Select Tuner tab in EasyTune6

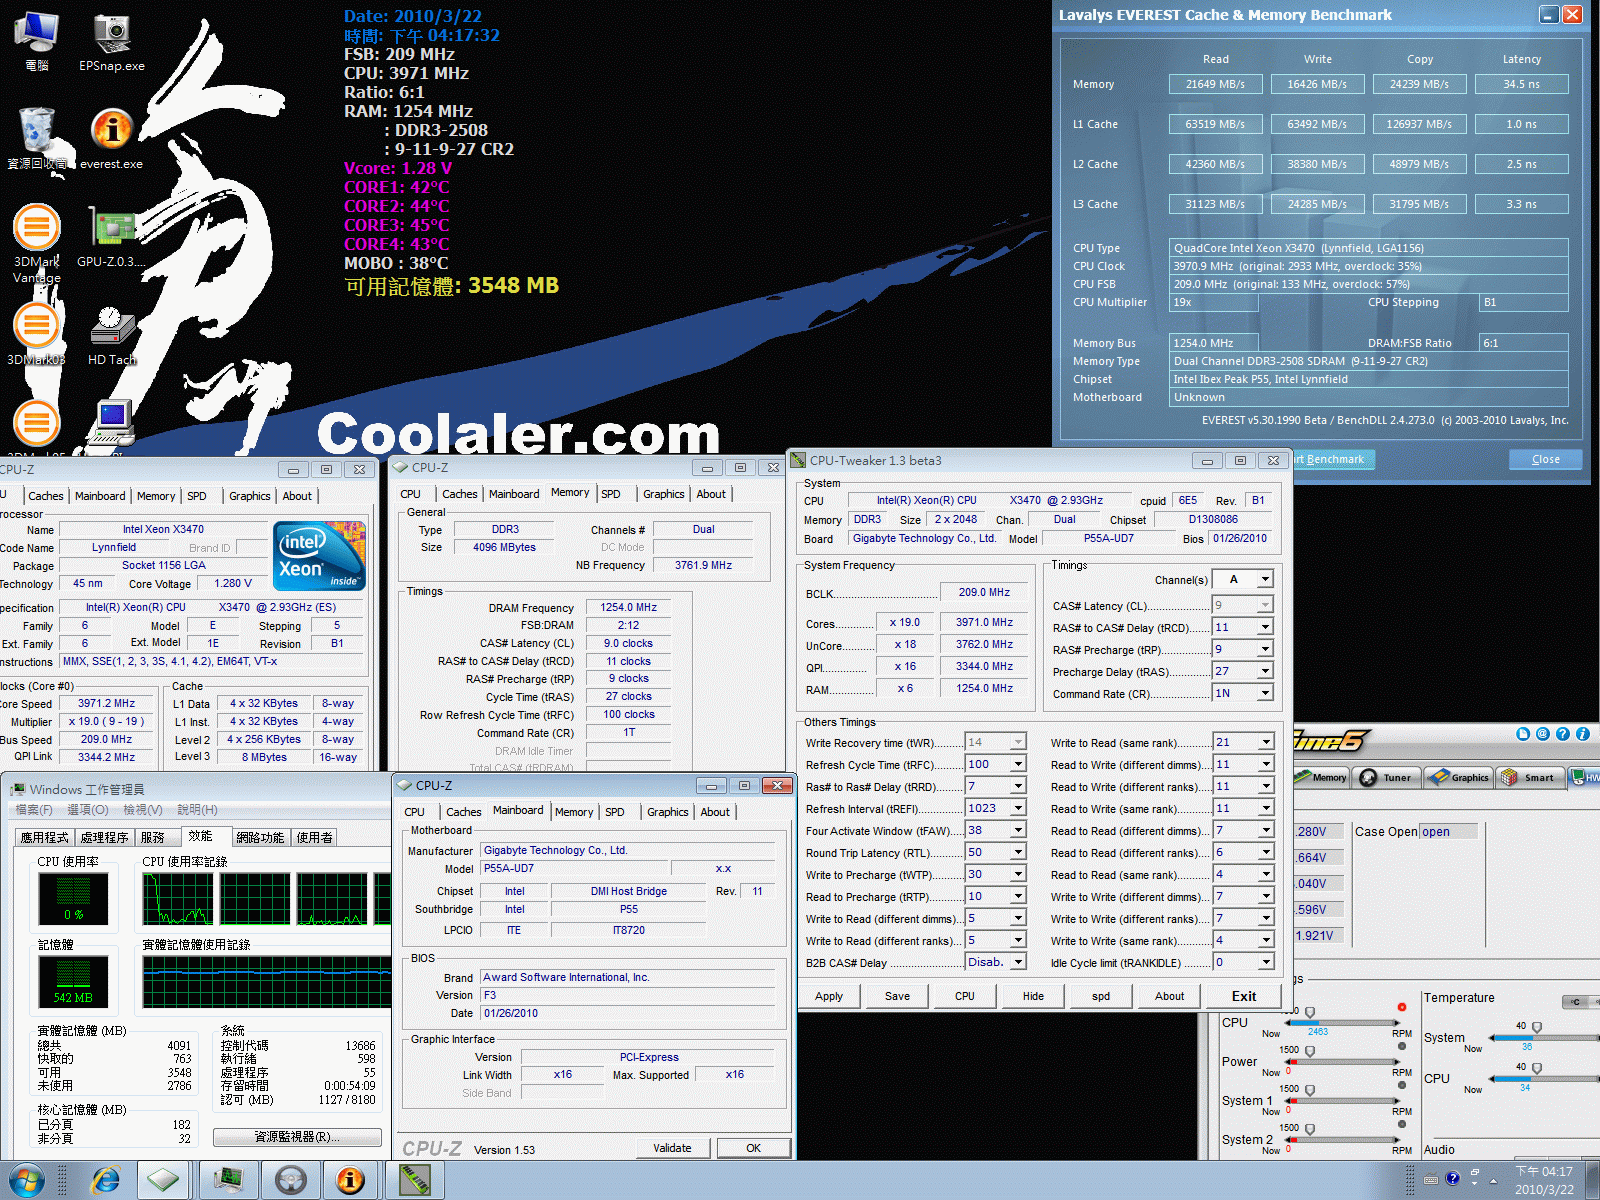1388,777
